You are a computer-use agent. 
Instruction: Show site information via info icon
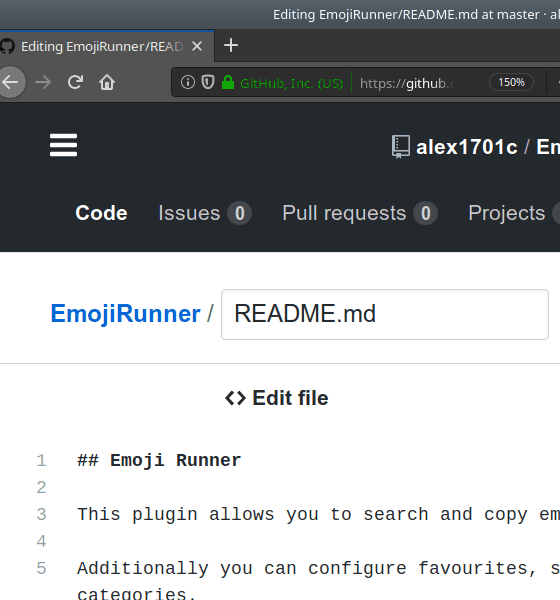pyautogui.click(x=188, y=82)
